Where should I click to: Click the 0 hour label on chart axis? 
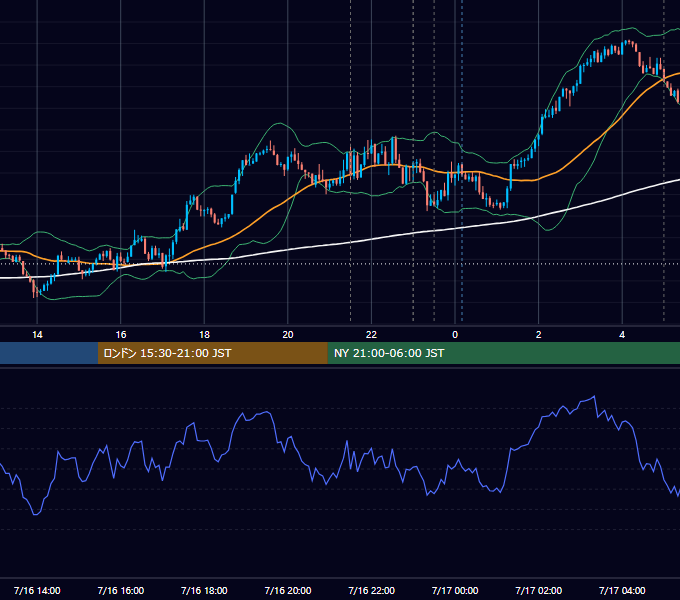[x=455, y=335]
